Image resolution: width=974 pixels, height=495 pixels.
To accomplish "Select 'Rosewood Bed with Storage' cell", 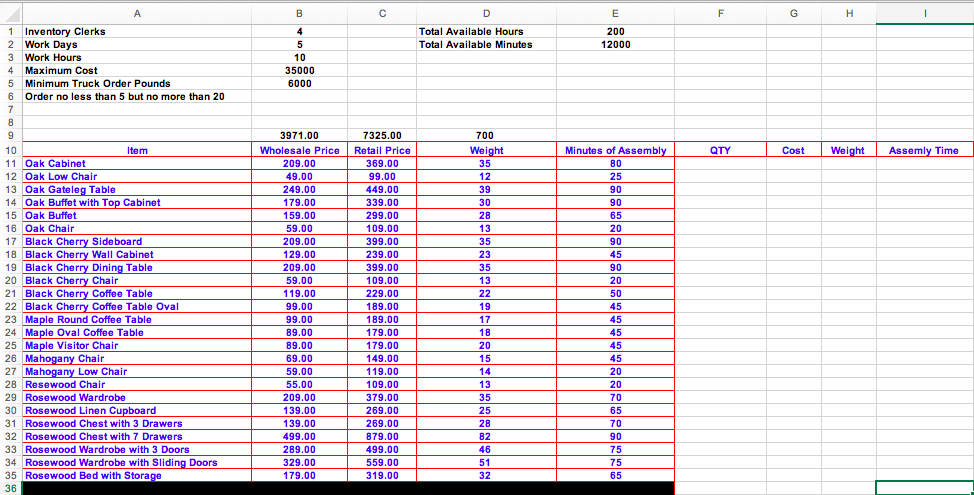I will [x=137, y=476].
